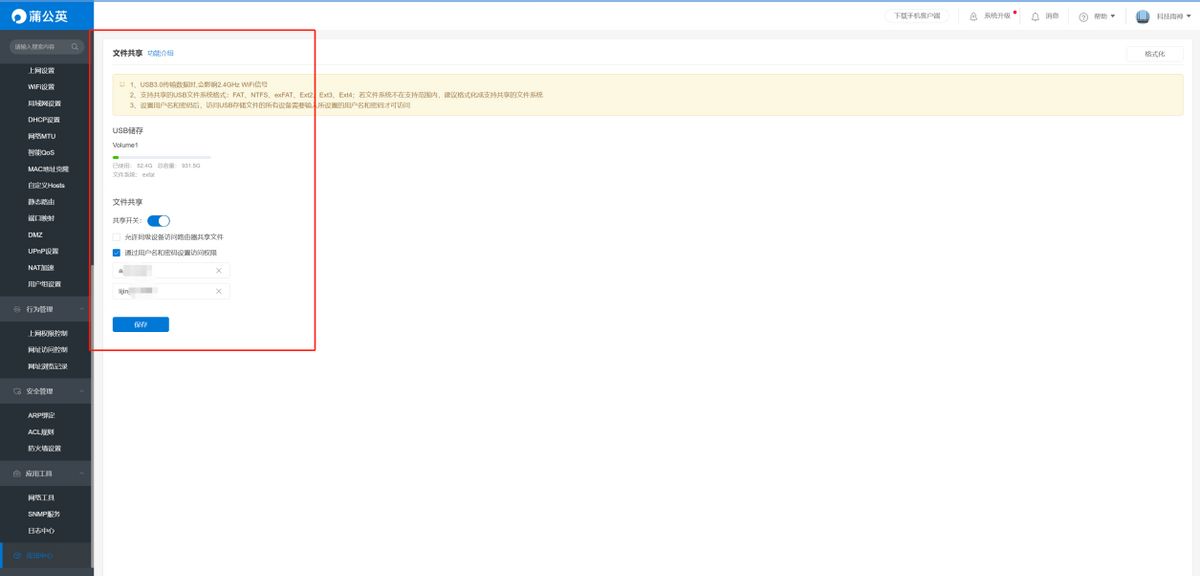Click the magnifier icon in sidebar search
Image resolution: width=1200 pixels, height=576 pixels.
(x=75, y=47)
